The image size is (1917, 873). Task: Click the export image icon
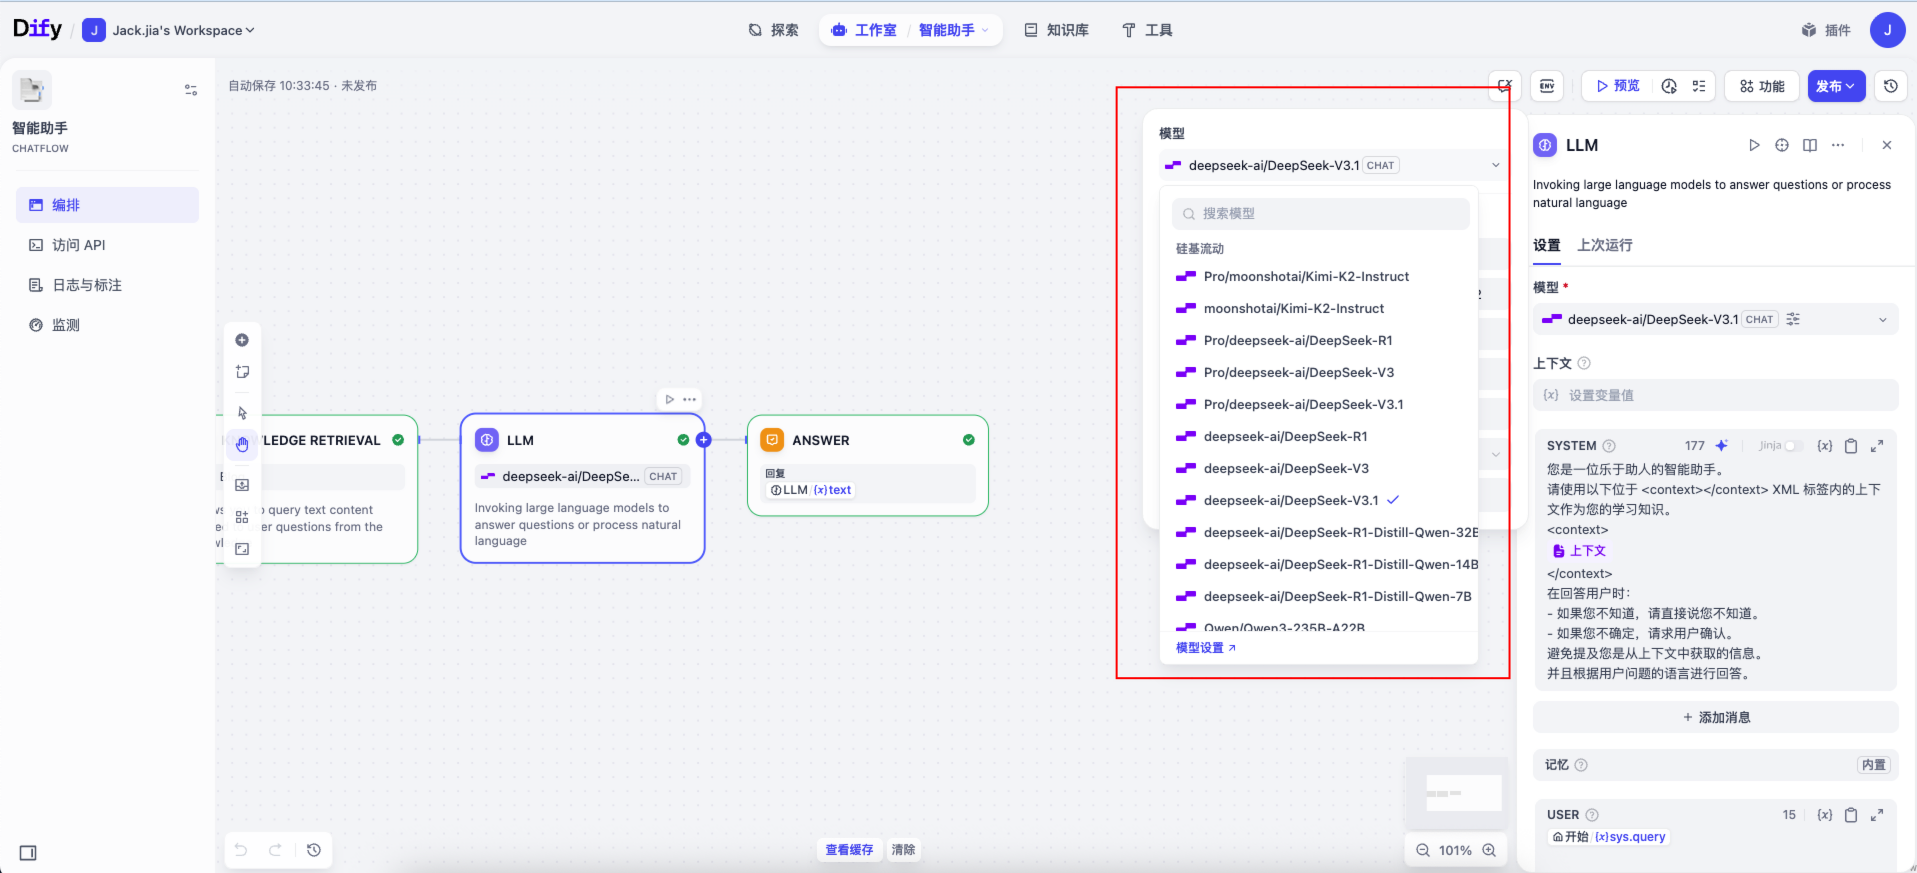[242, 485]
